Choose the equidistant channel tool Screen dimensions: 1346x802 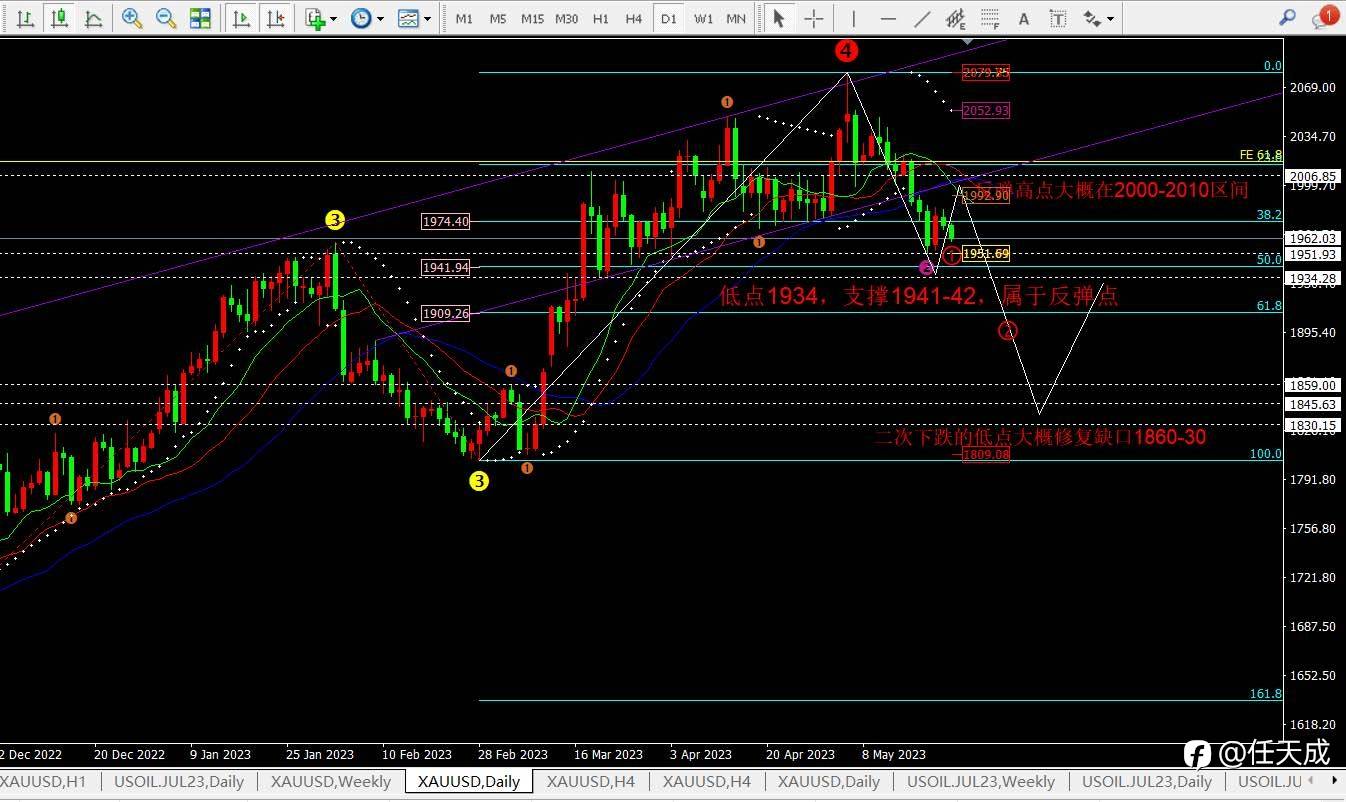956,18
